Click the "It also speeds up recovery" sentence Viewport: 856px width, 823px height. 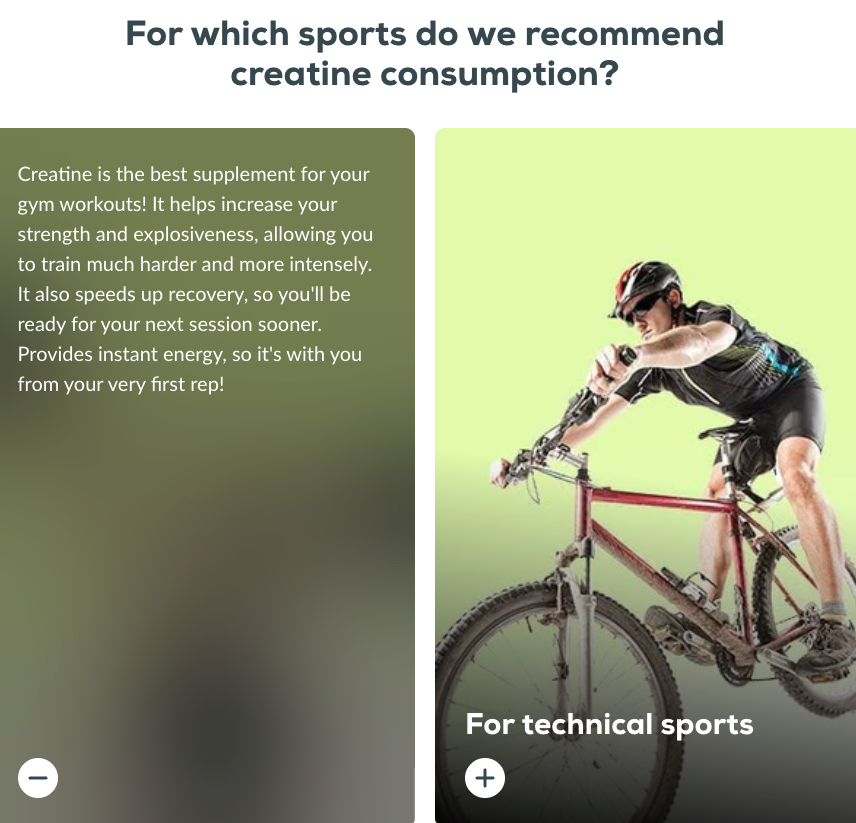[x=183, y=309]
